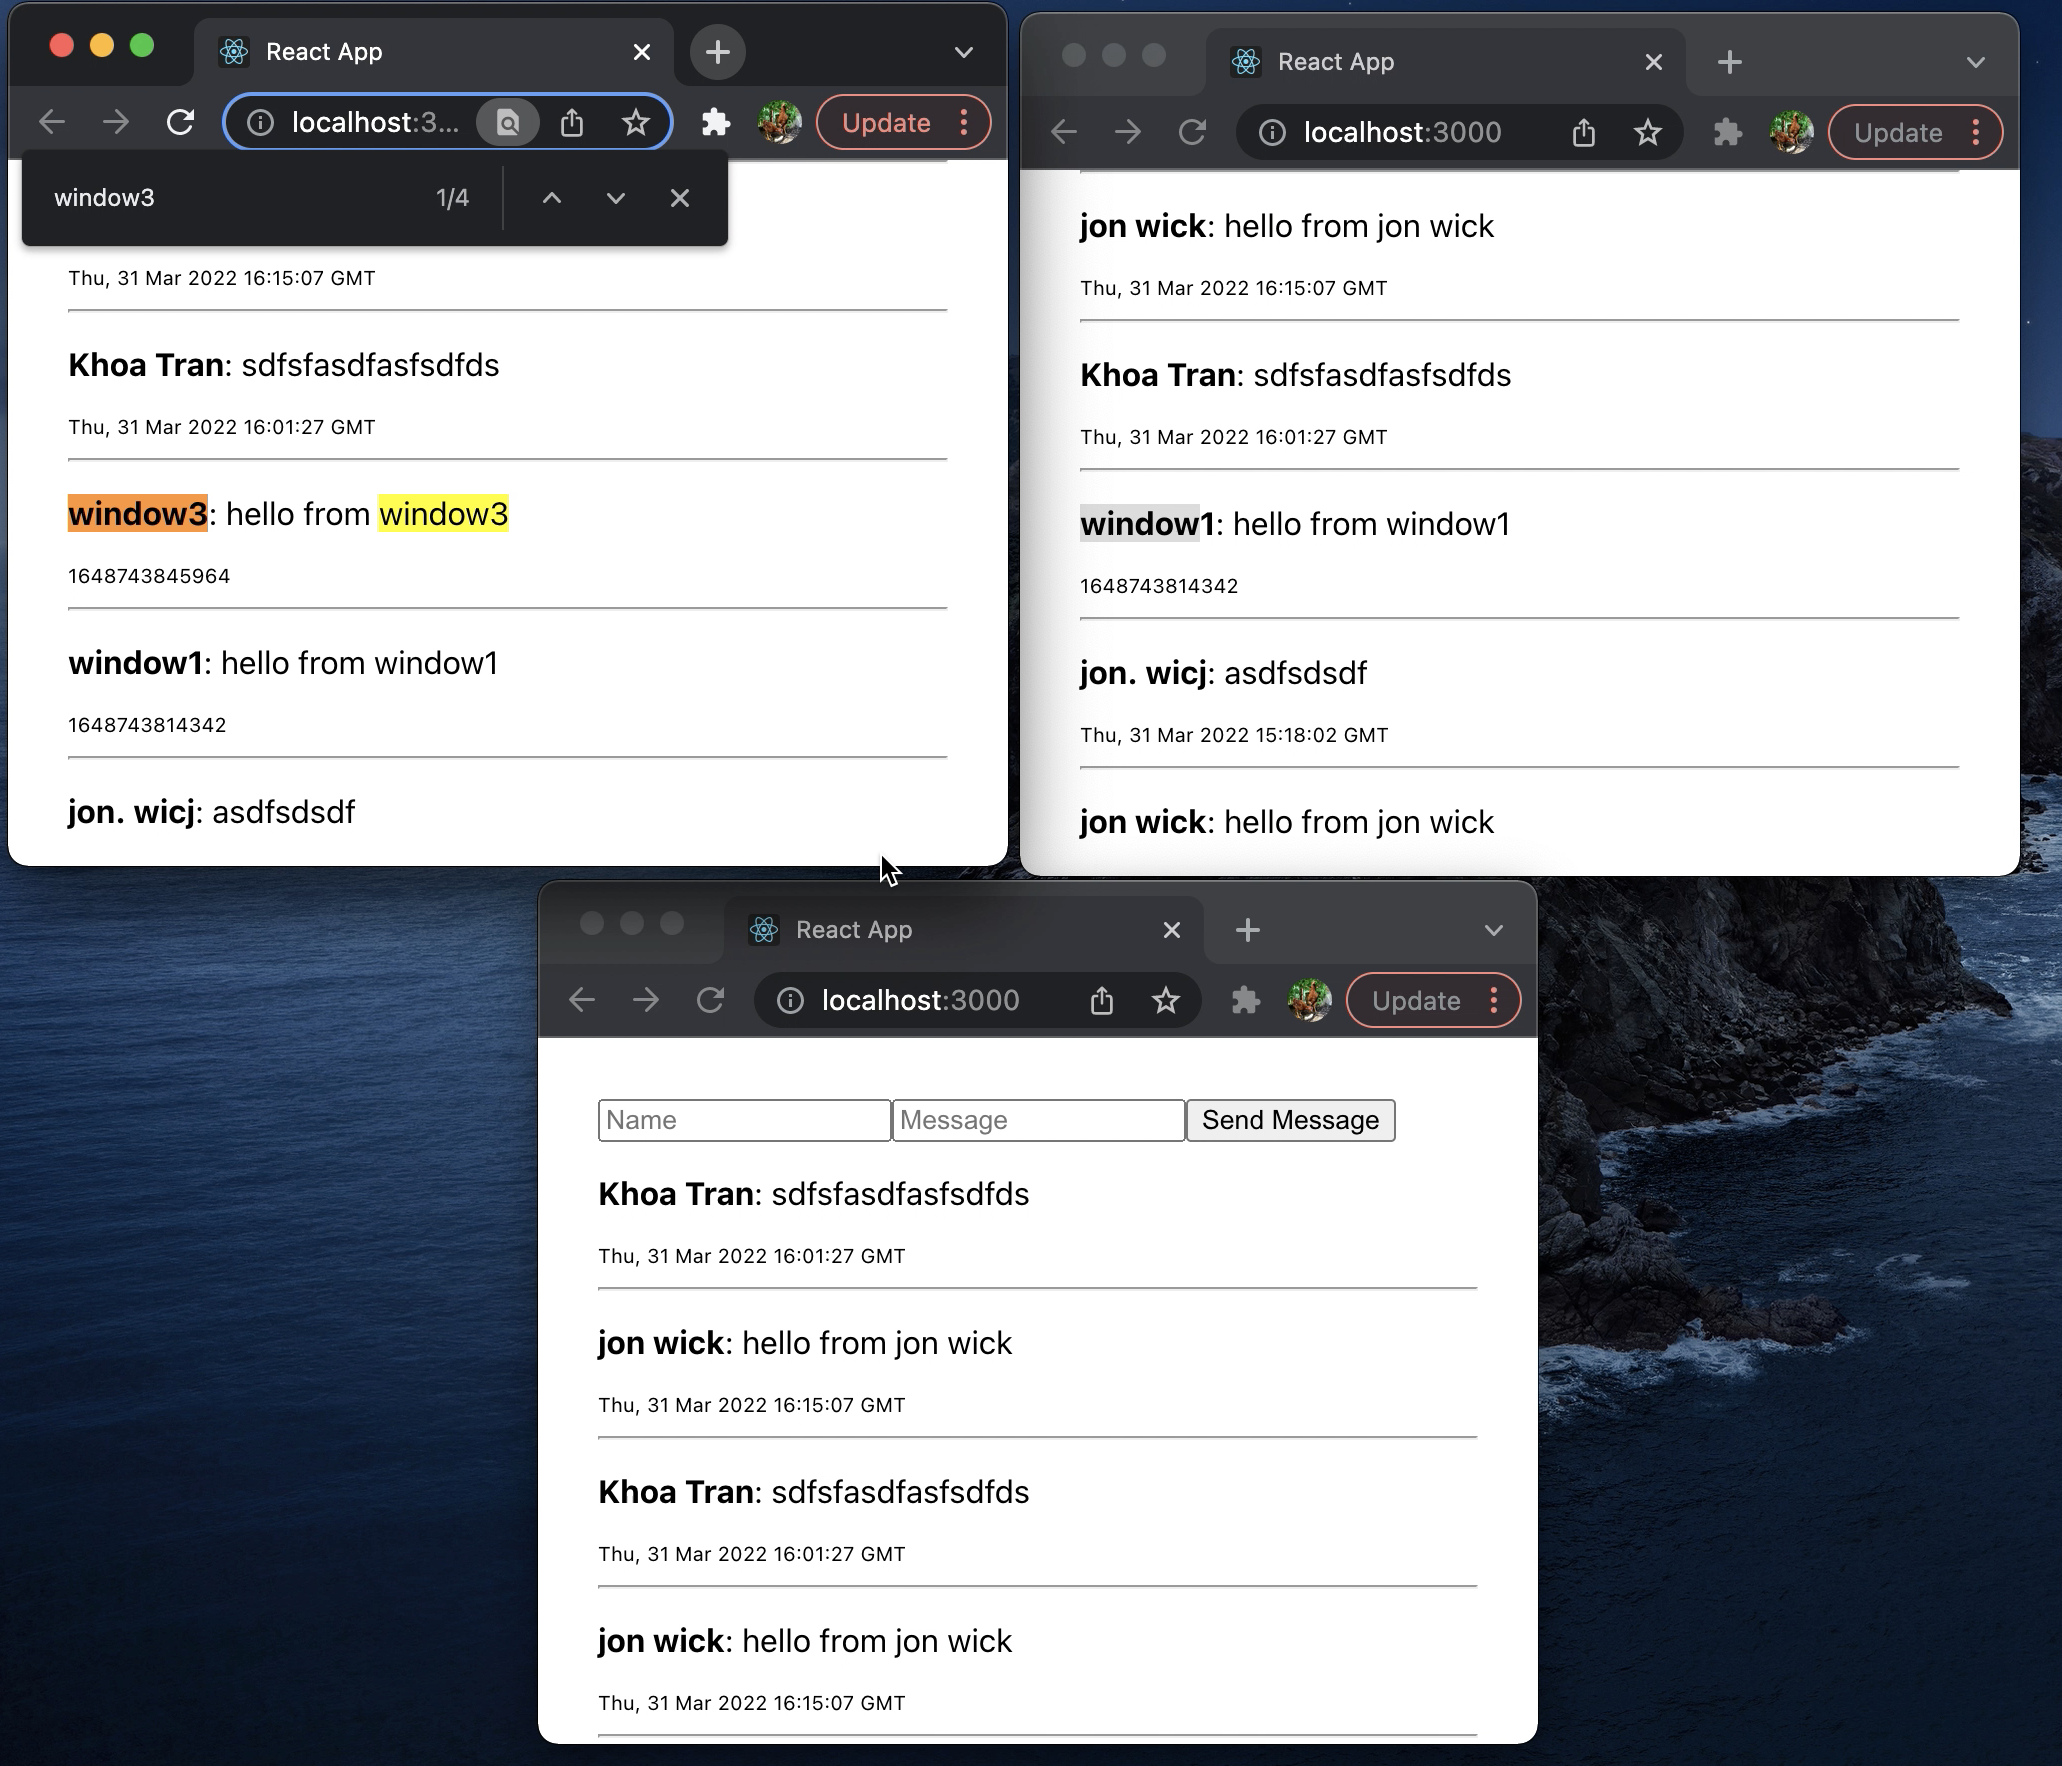Jump to next find result for window3
The image size is (2062, 1766).
click(x=616, y=198)
